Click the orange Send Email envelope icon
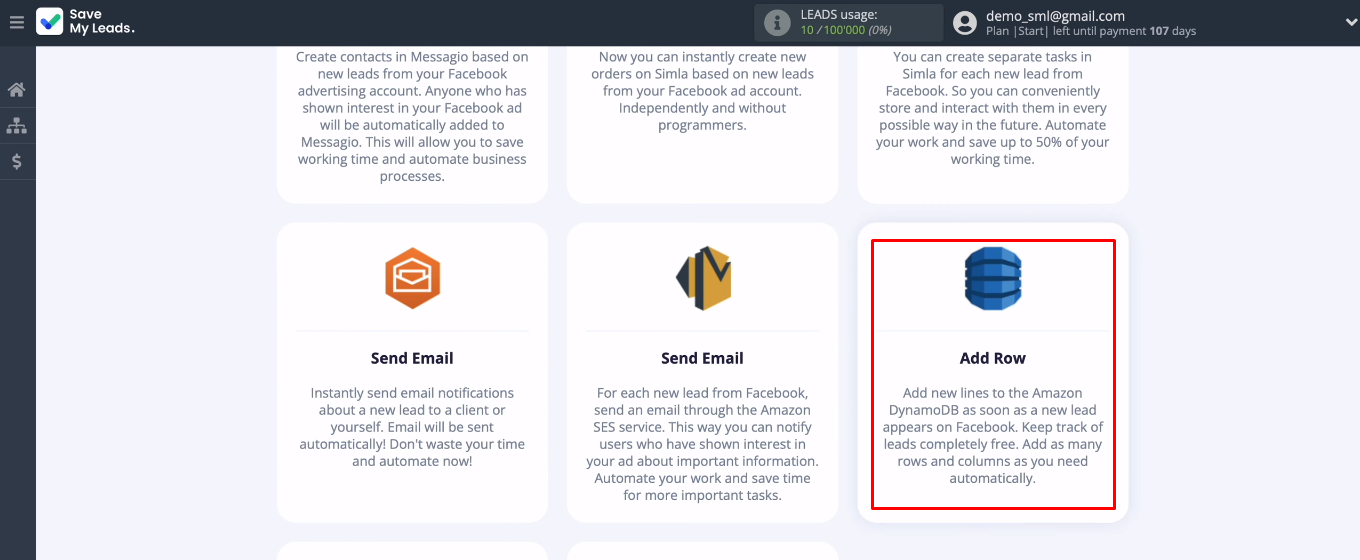 [412, 278]
